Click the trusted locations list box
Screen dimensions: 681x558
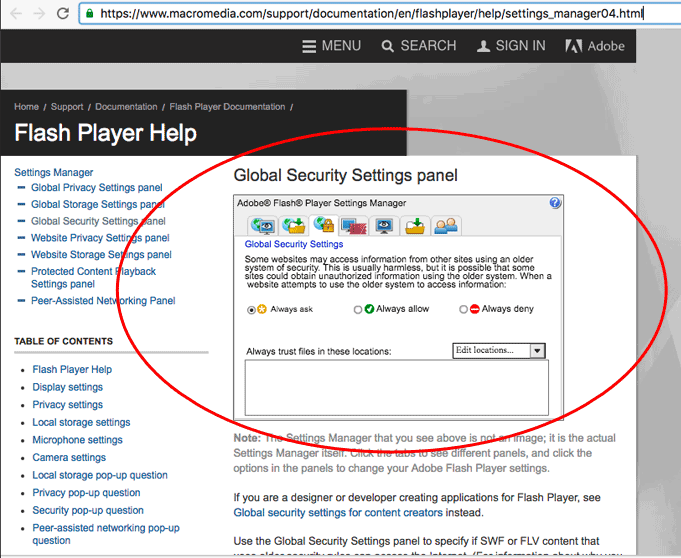point(397,388)
